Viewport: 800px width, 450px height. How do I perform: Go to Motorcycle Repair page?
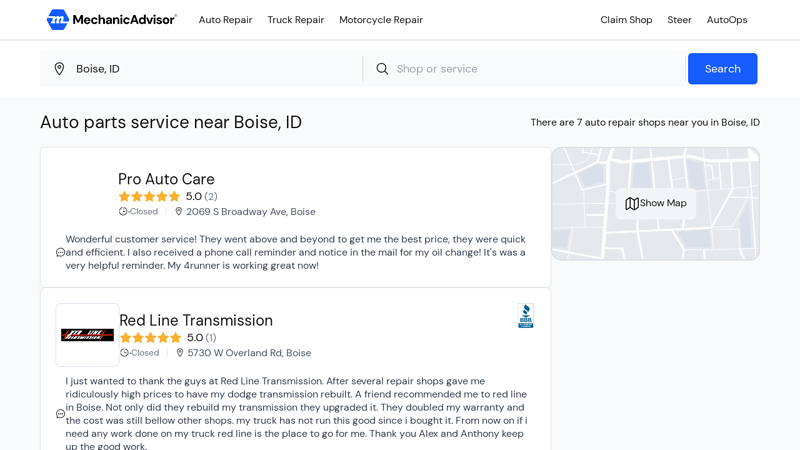point(381,20)
